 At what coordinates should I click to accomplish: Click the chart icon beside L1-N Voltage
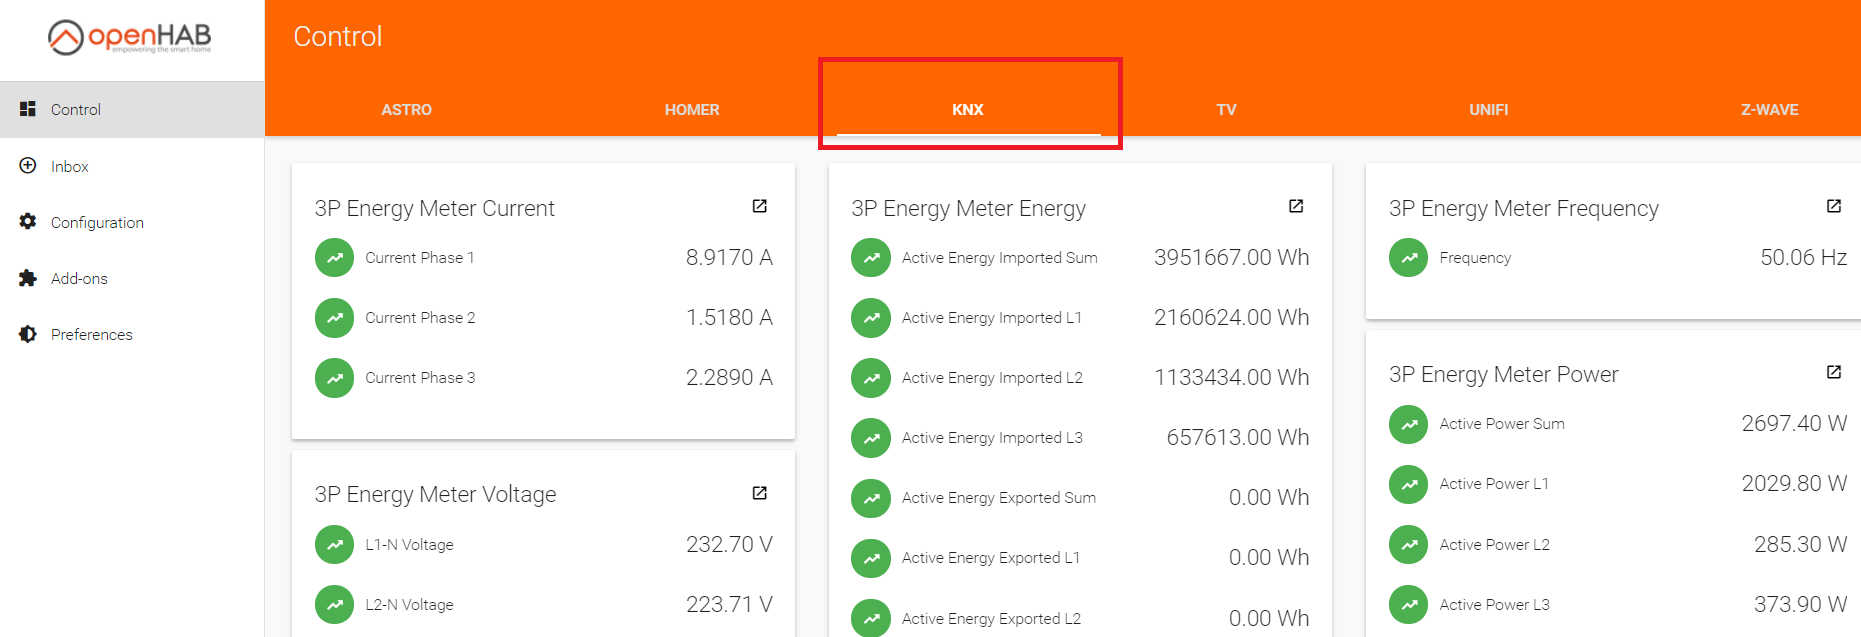tap(334, 545)
